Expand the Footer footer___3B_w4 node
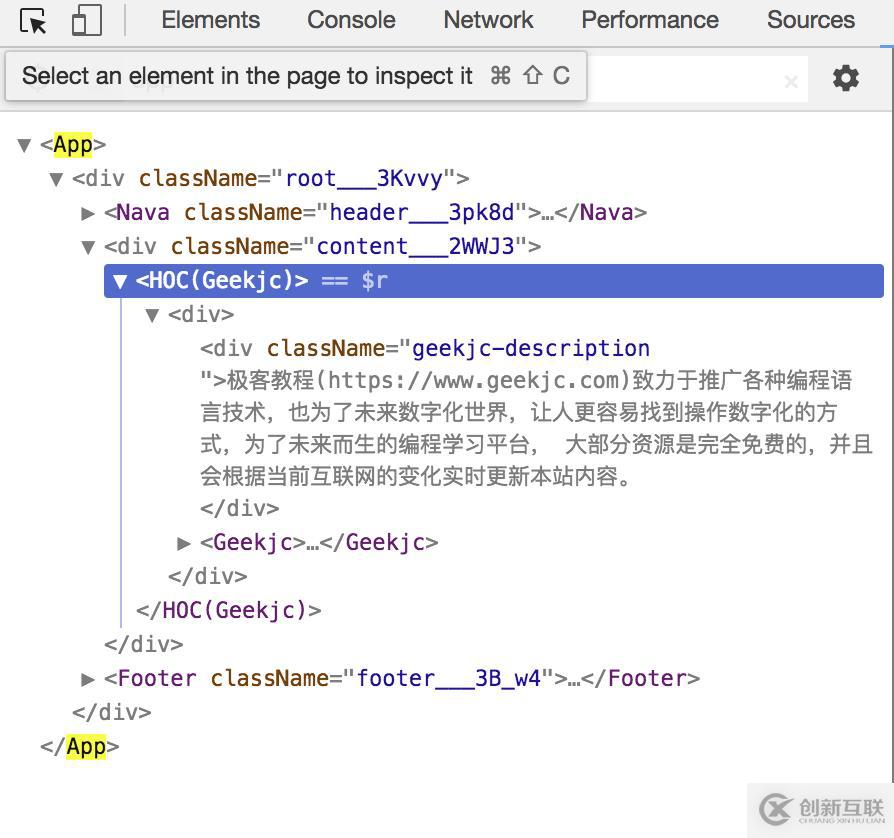The image size is (894, 838). 88,679
